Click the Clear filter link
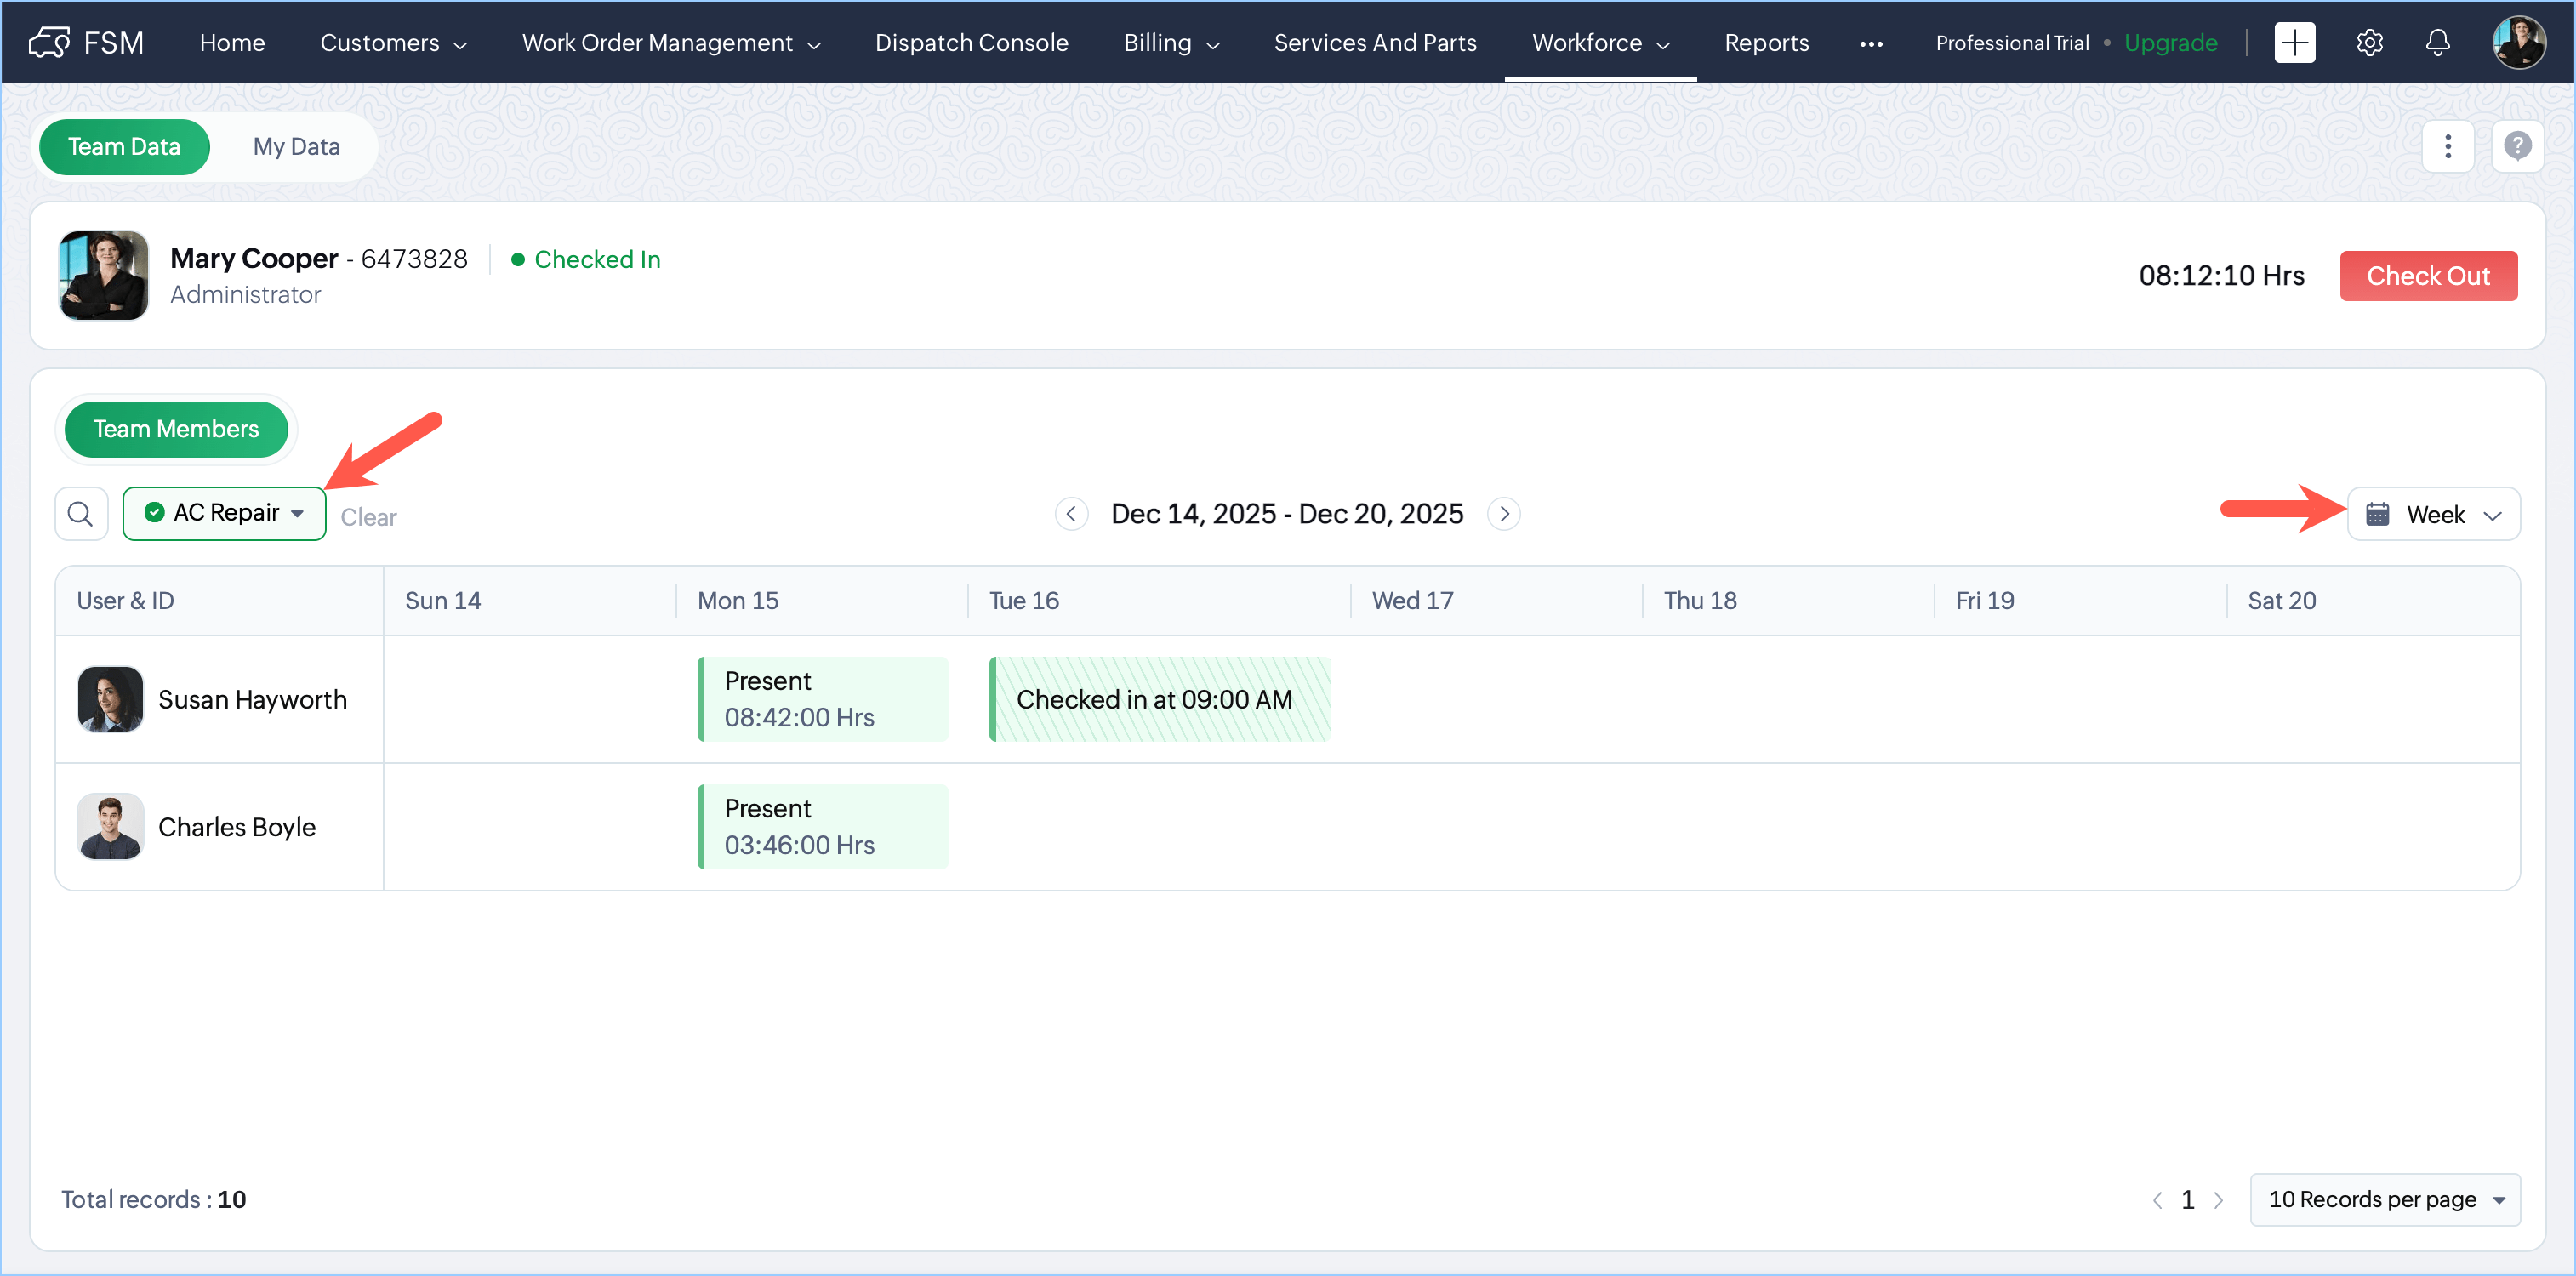 pos(368,517)
